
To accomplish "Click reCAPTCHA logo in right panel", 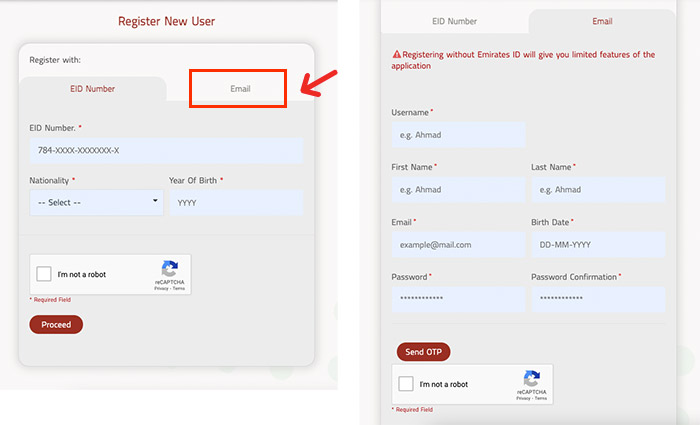I will tap(532, 379).
